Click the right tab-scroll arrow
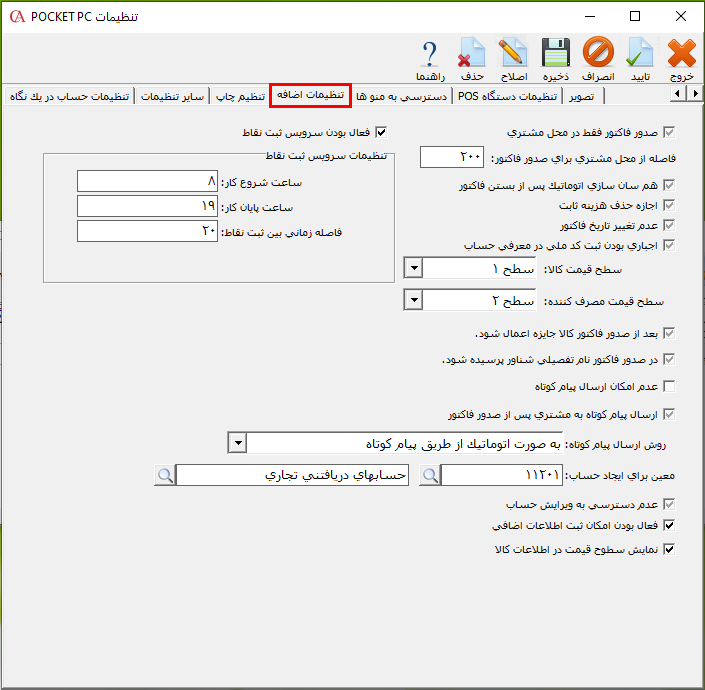The height and width of the screenshot is (690, 705). coord(695,94)
